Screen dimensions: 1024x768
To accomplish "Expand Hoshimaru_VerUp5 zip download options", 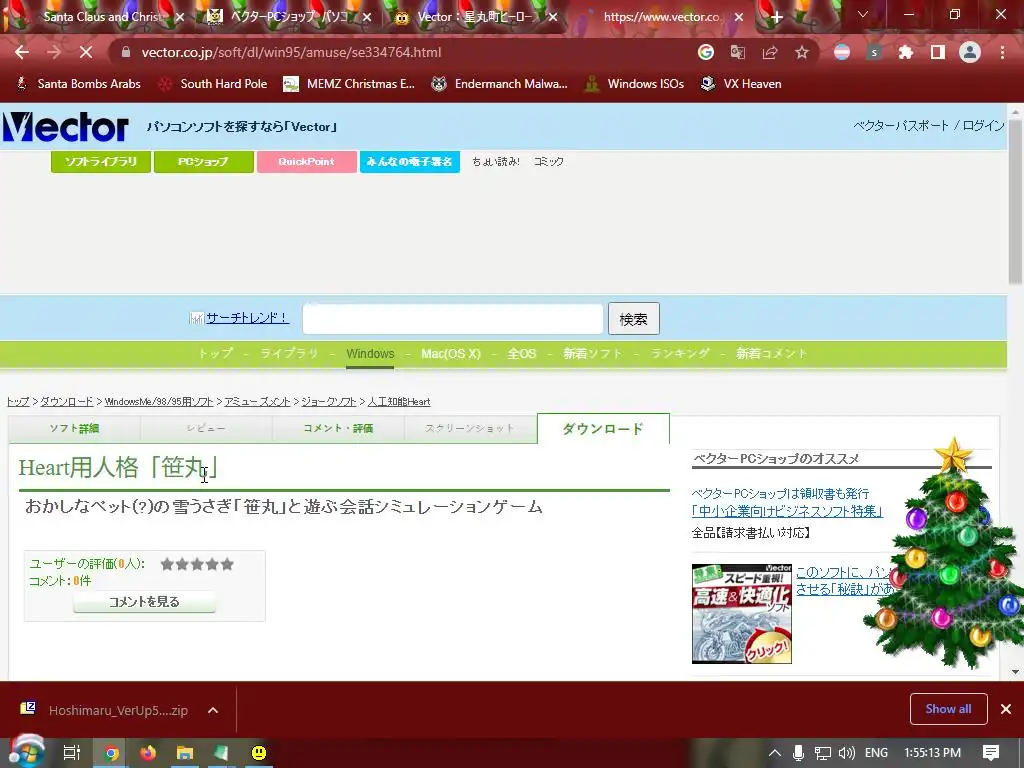I will click(213, 710).
